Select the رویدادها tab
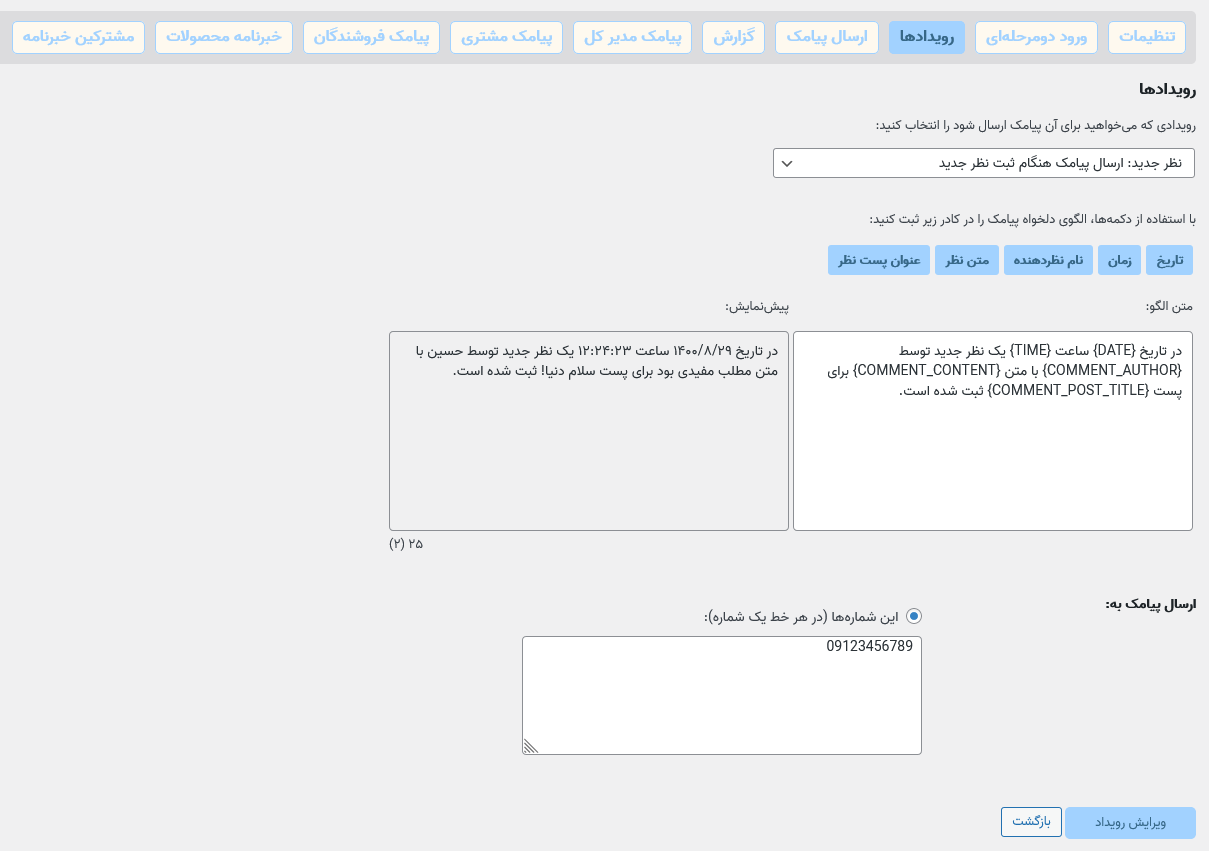Screen dimensions: 1209x851 [927, 38]
